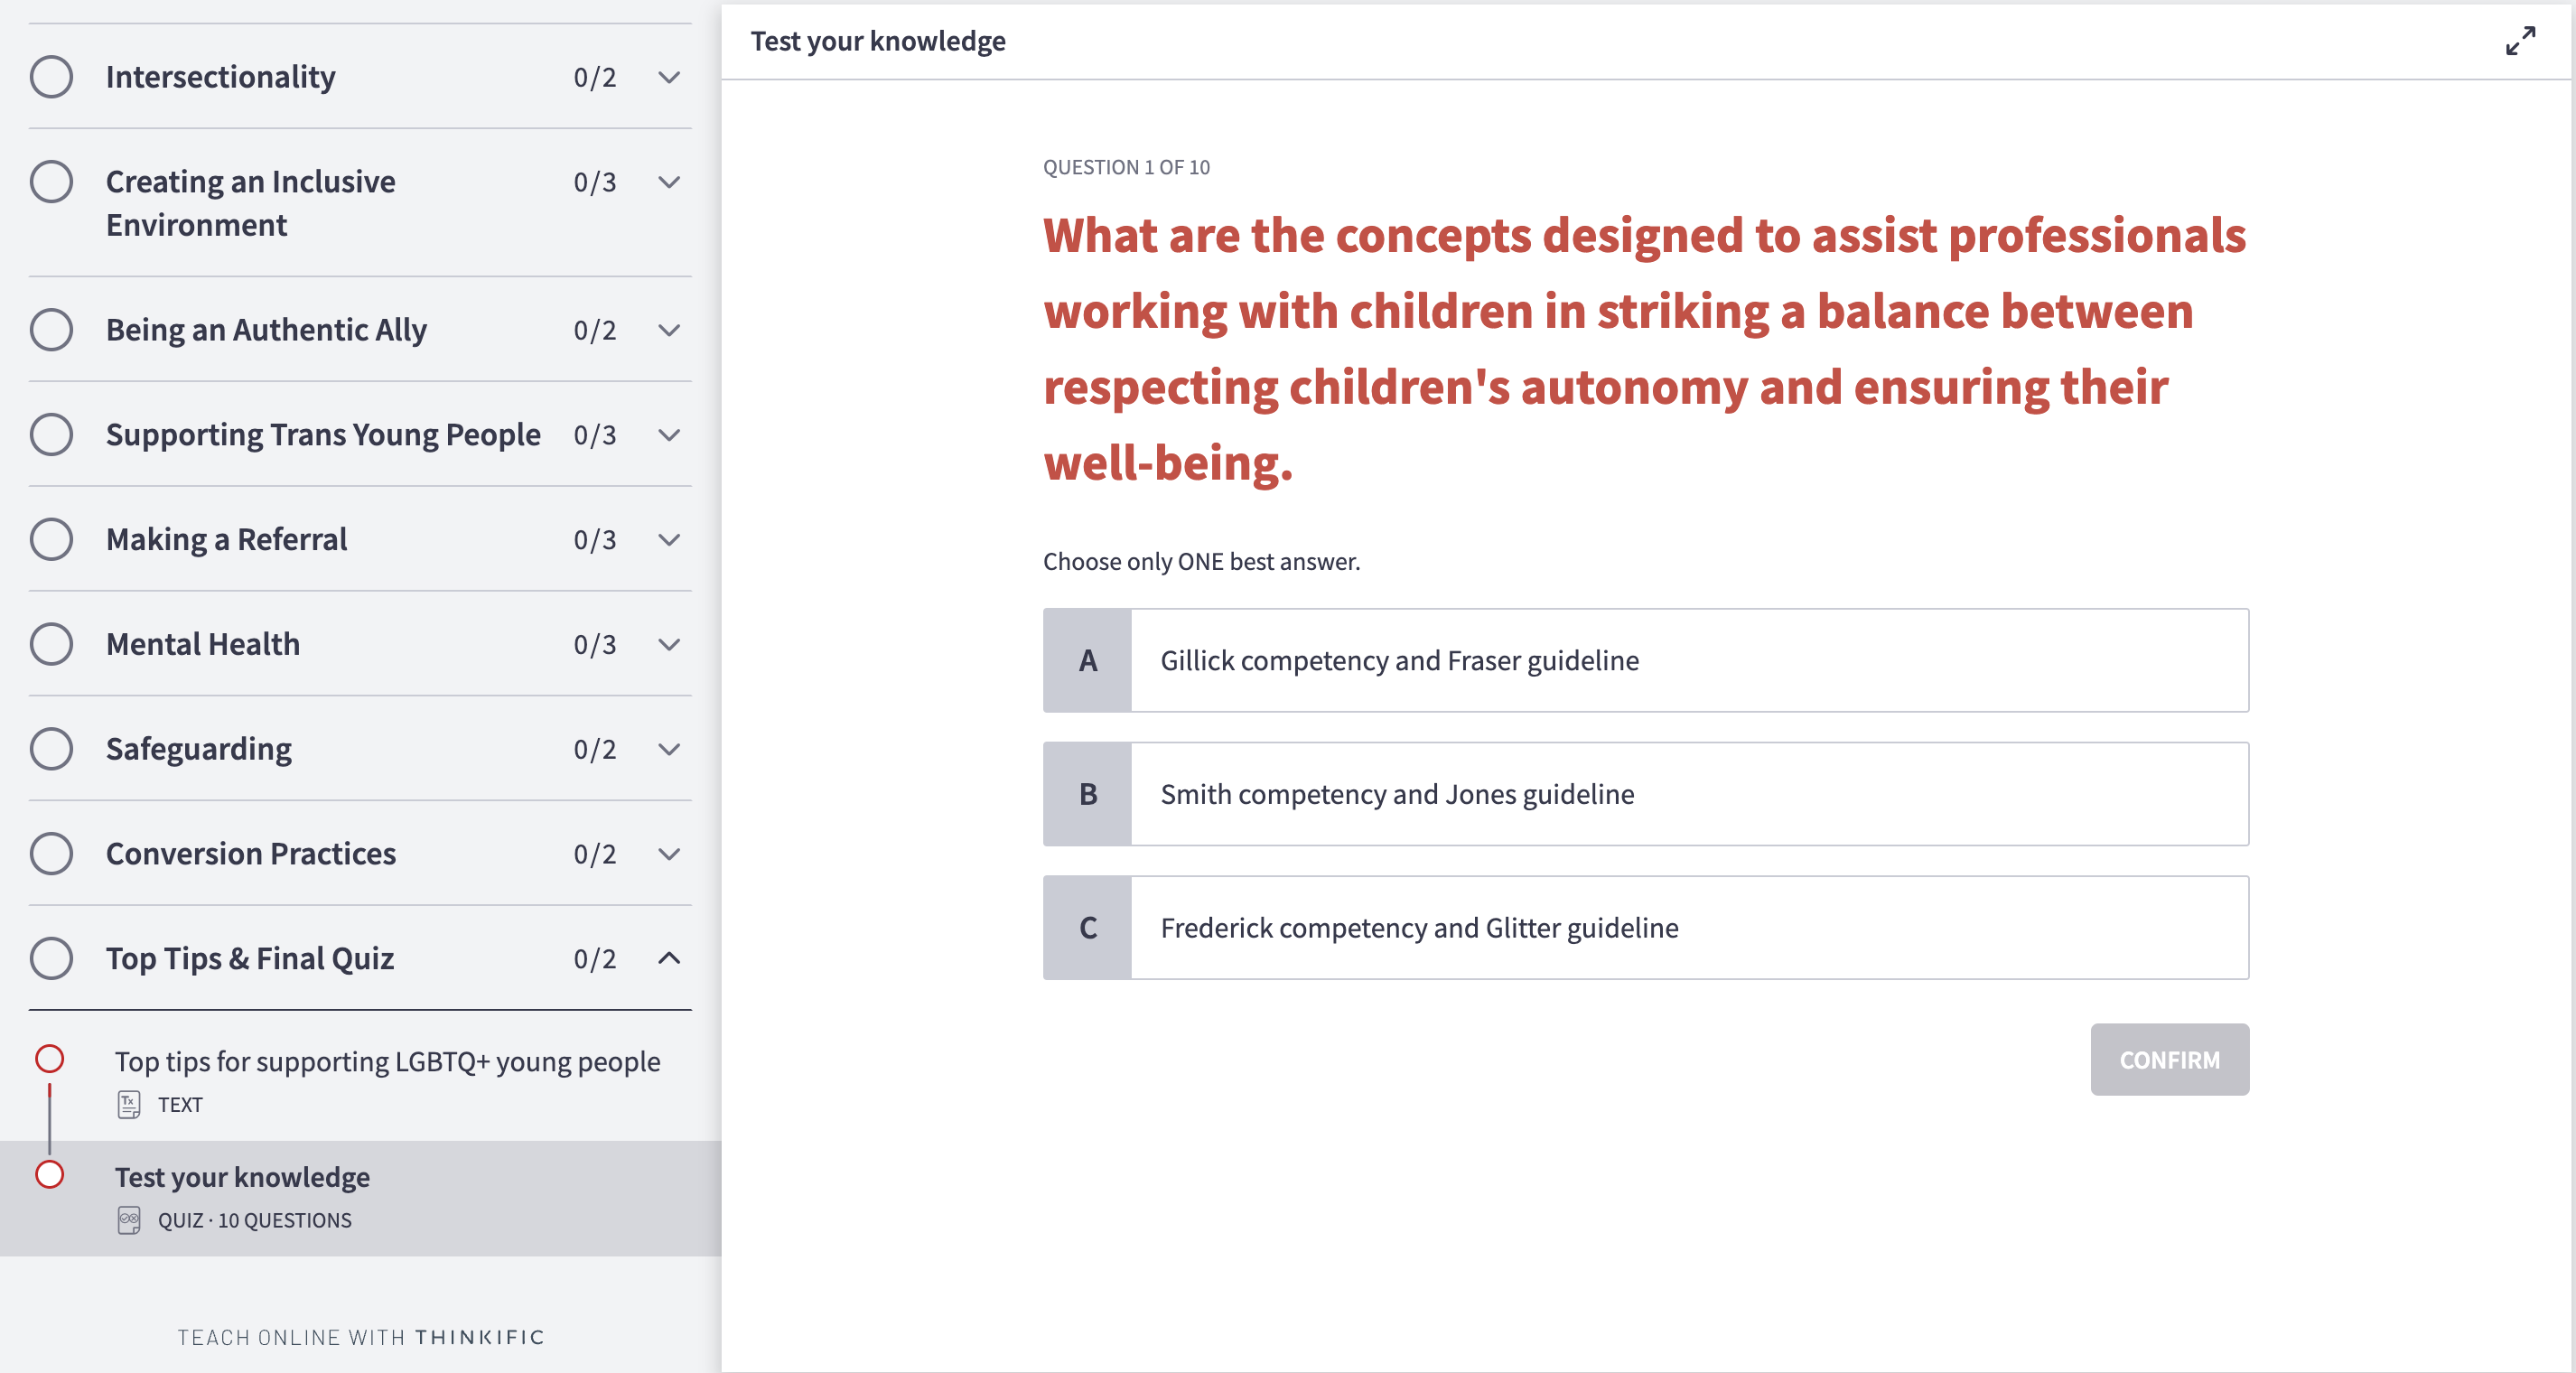Expand the Conversion Practices chevron
This screenshot has height=1373, width=2576.
pyautogui.click(x=669, y=854)
